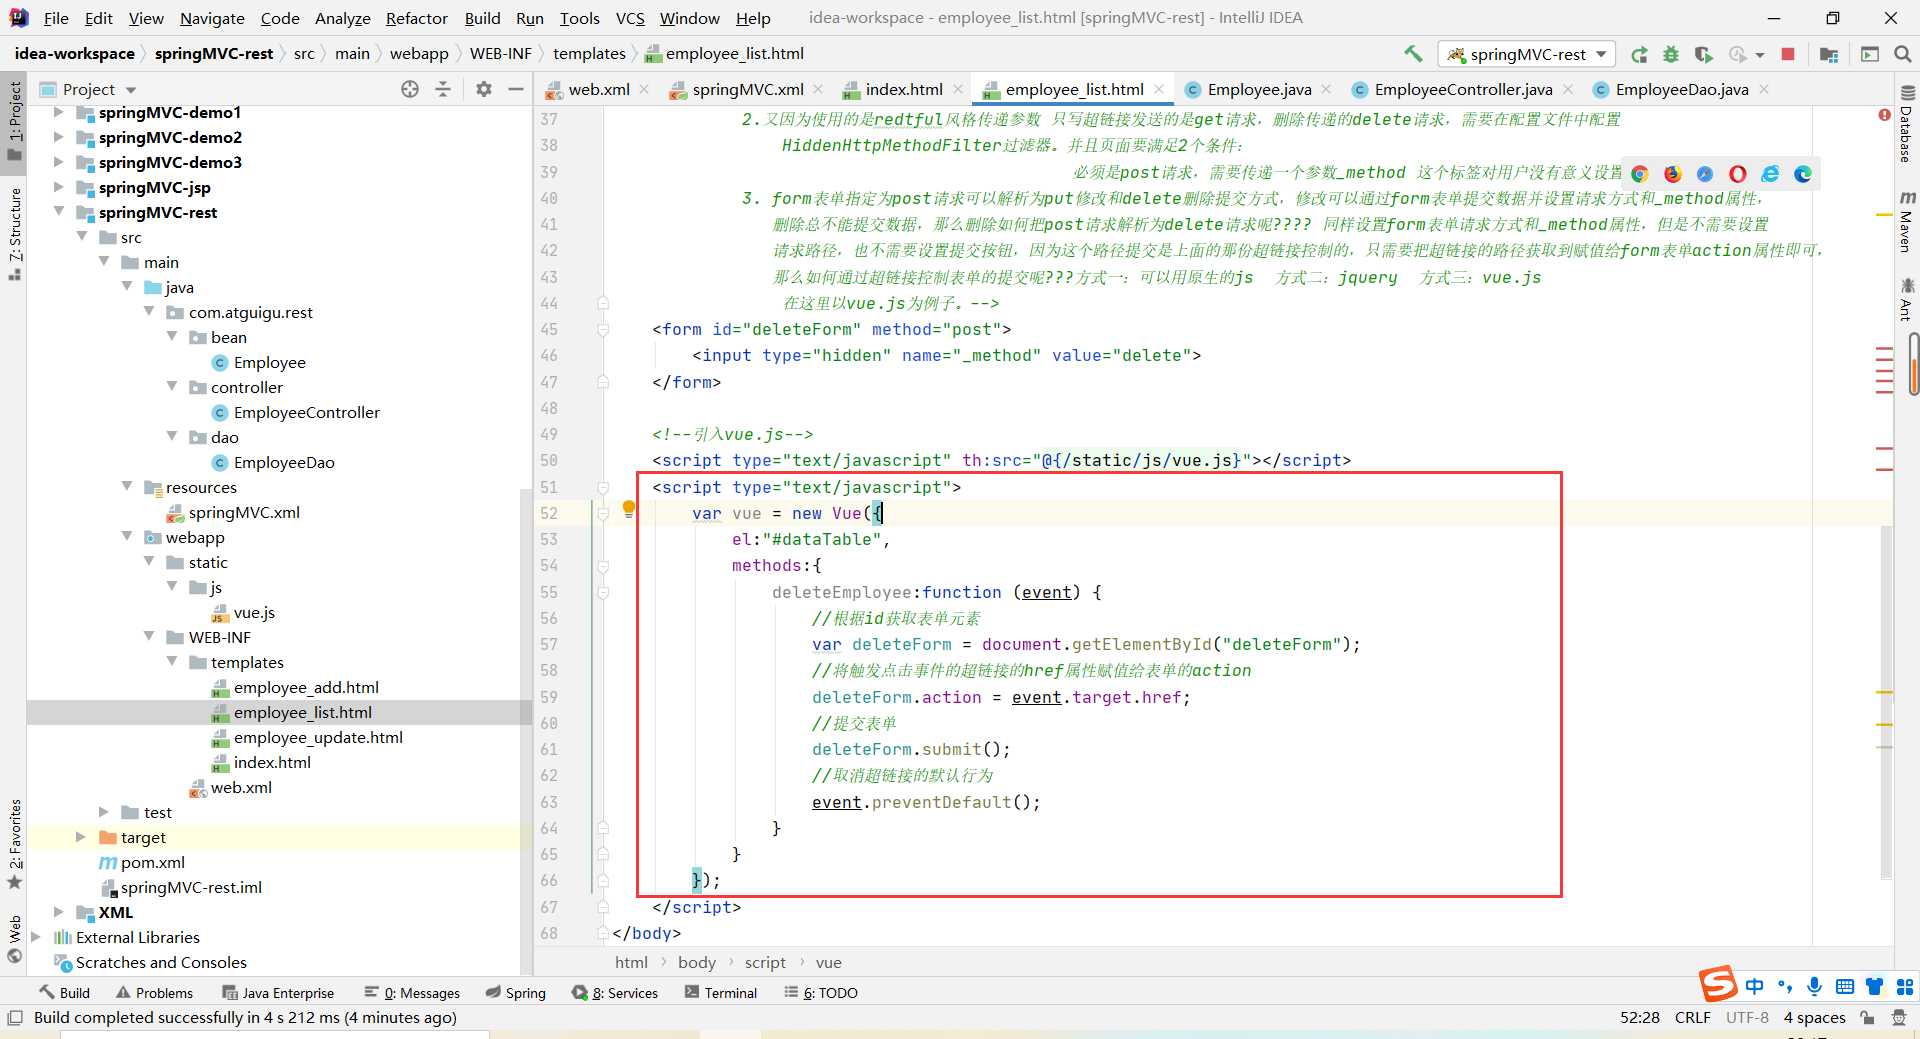Screen dimensions: 1920x1039
Task: Open the Sogou soft keyboard icon
Action: (1845, 987)
